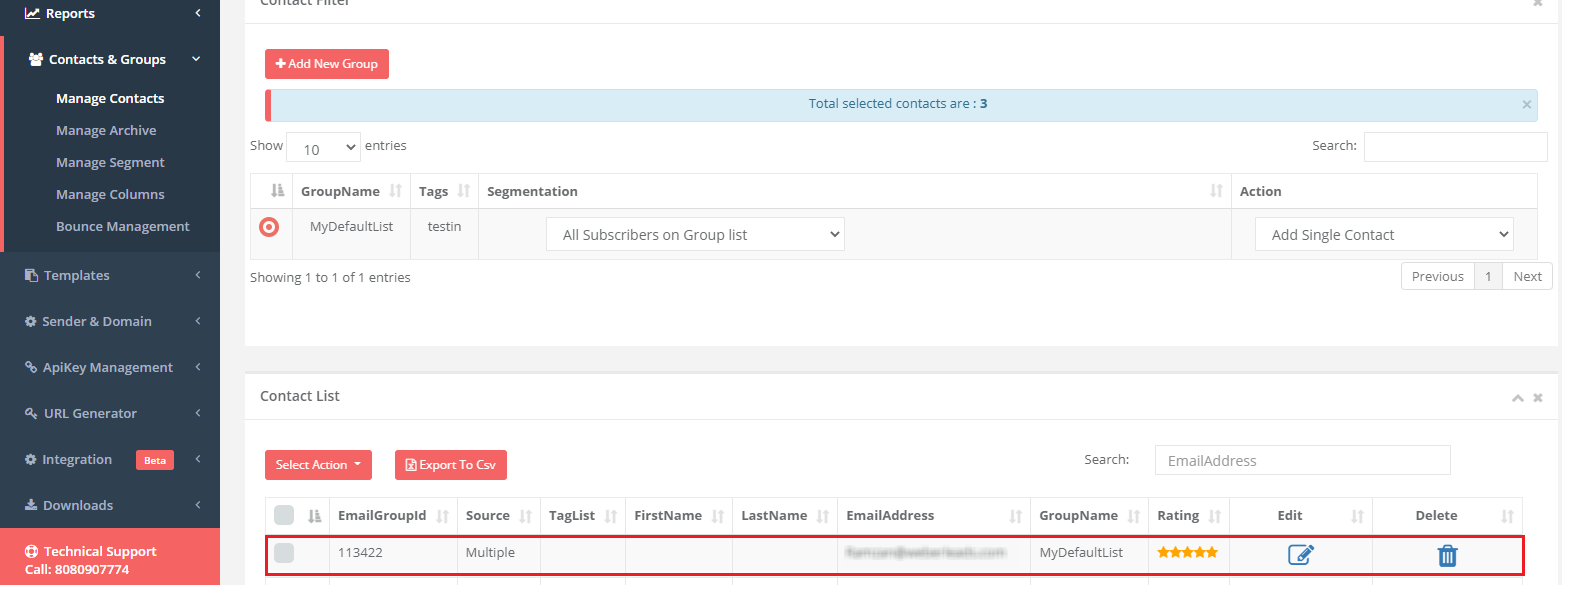Viewport: 1584px width, 598px height.
Task: Click the trash delete icon for contact 113422
Action: [x=1447, y=555]
